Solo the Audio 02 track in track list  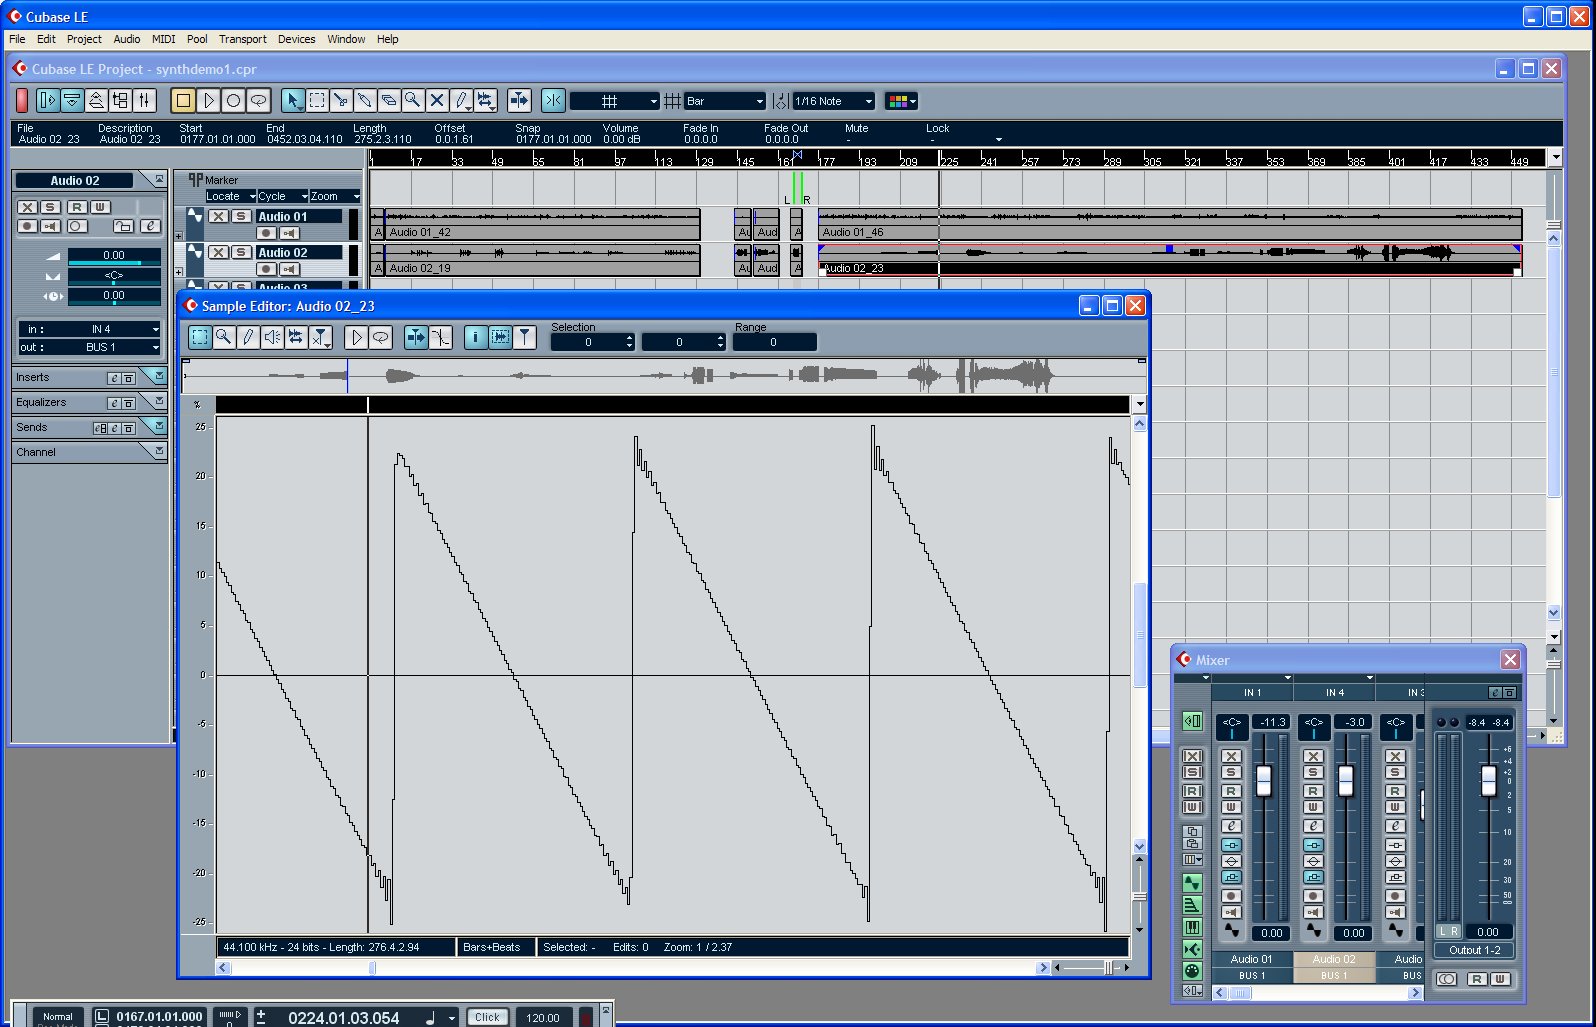tap(241, 252)
